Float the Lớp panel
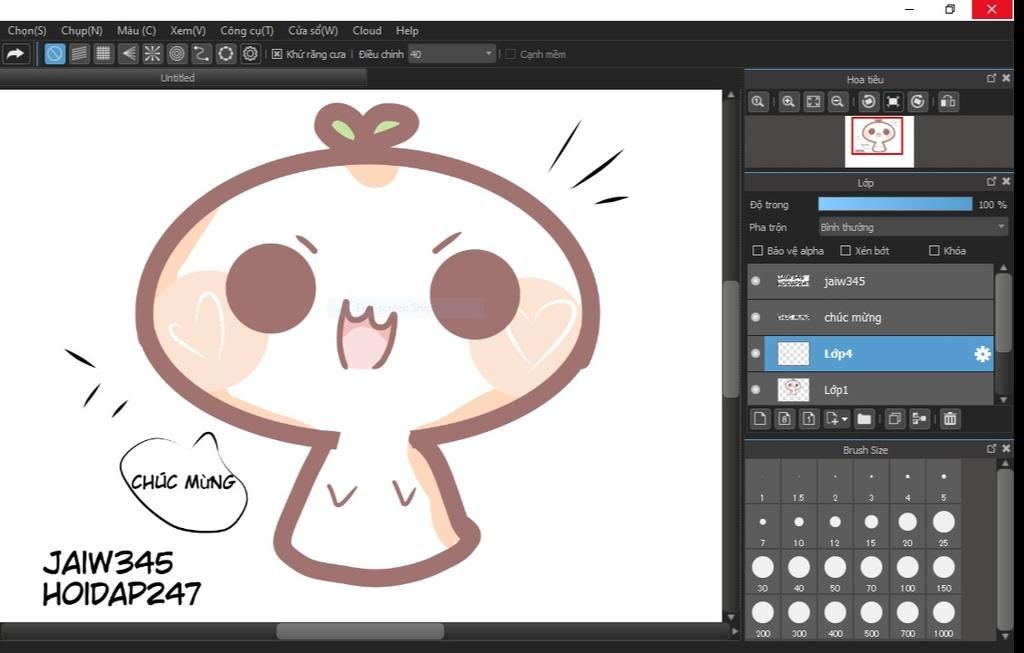This screenshot has width=1024, height=653. (x=991, y=182)
